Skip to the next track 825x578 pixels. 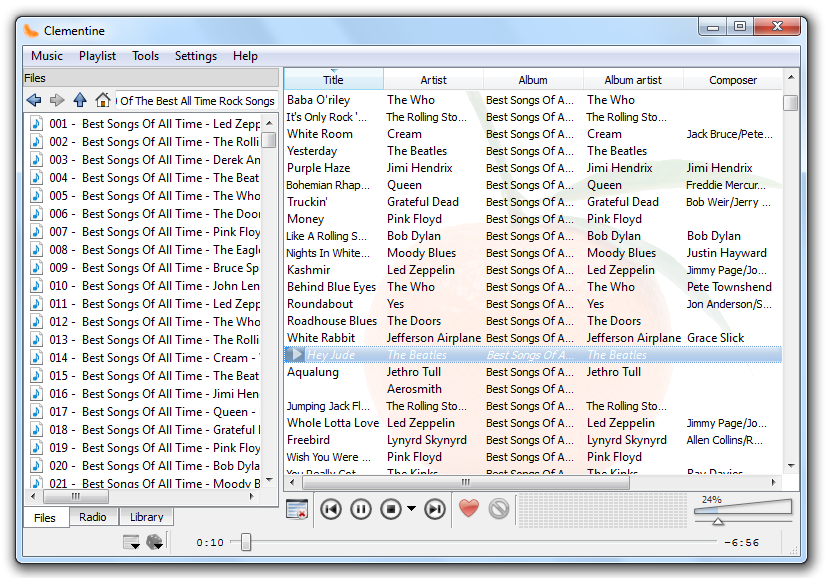point(435,509)
